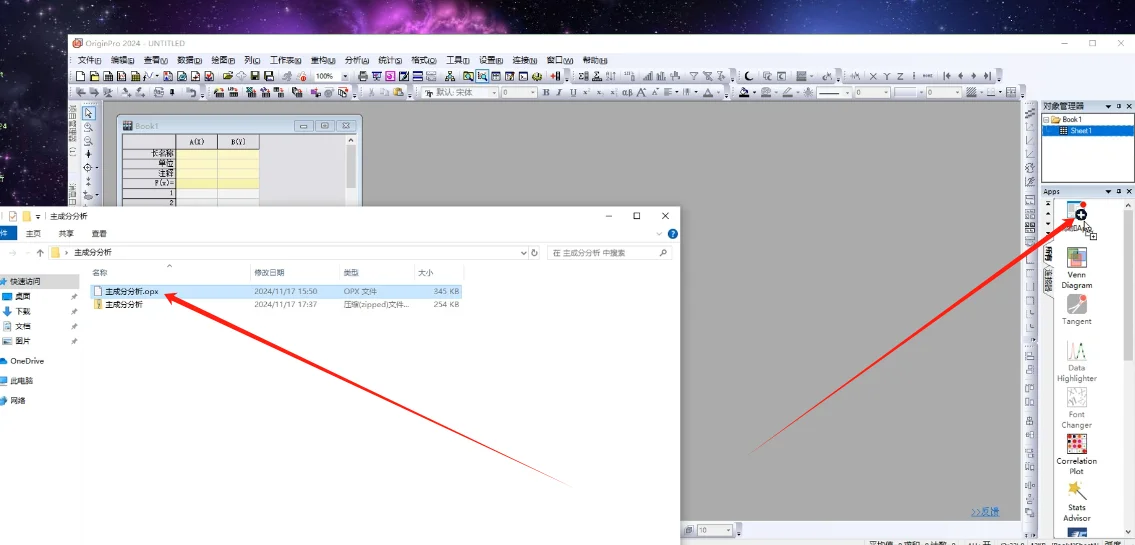
Task: Click the Greek αβ symbol button
Action: (x=627, y=93)
